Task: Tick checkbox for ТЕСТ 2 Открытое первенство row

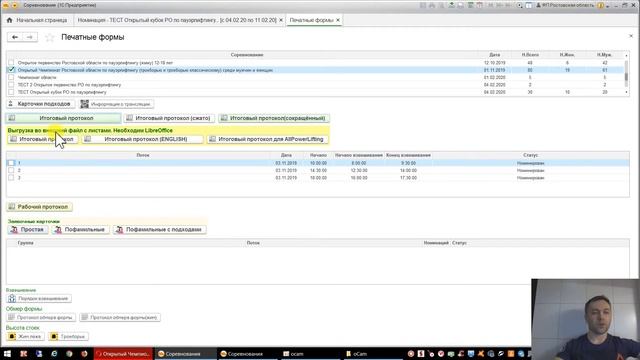Action: coord(11,85)
